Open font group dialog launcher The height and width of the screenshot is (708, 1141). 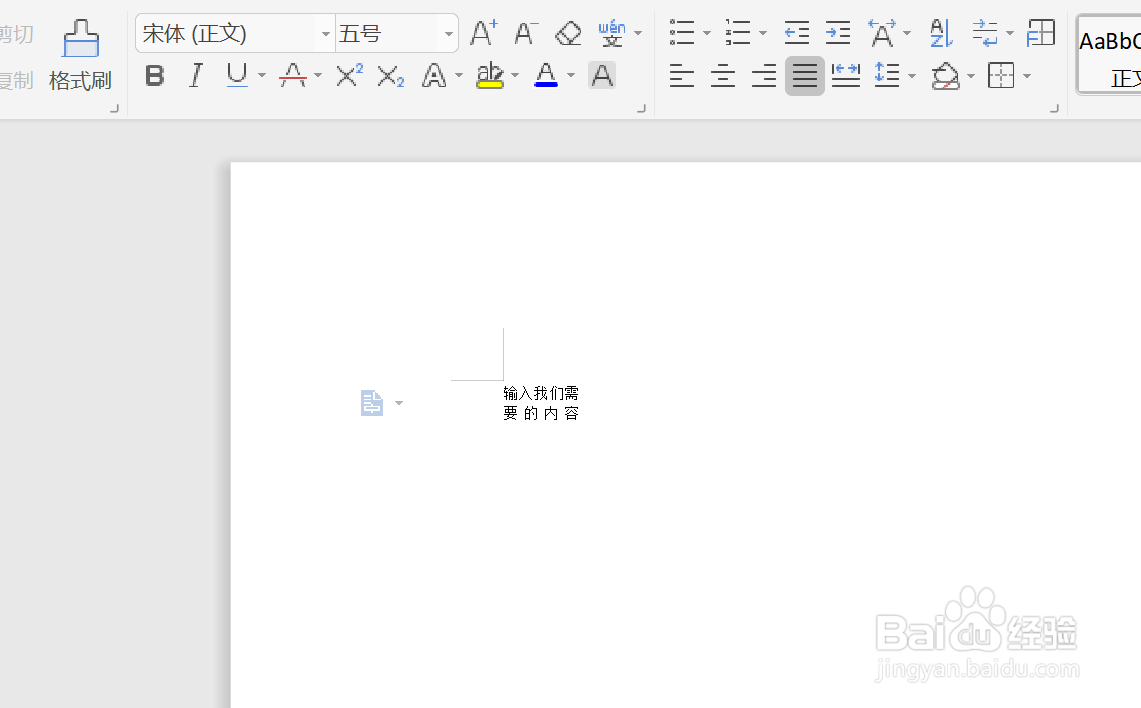641,108
